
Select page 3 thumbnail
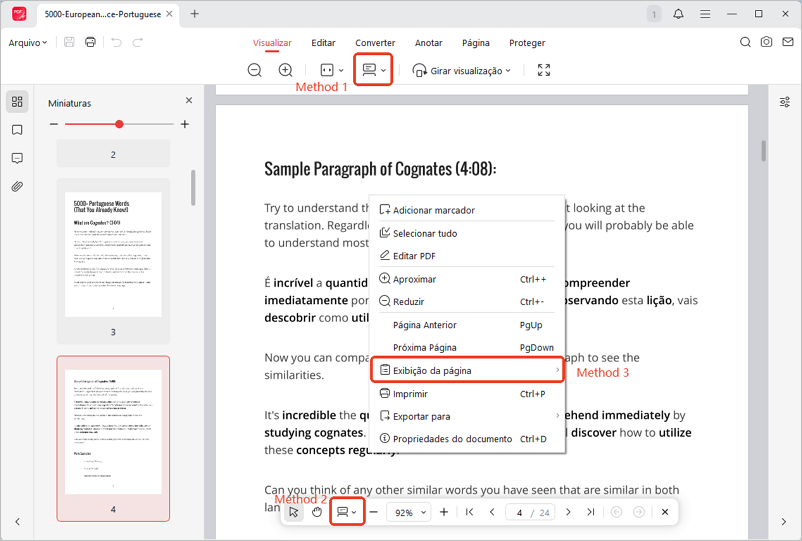click(x=113, y=261)
